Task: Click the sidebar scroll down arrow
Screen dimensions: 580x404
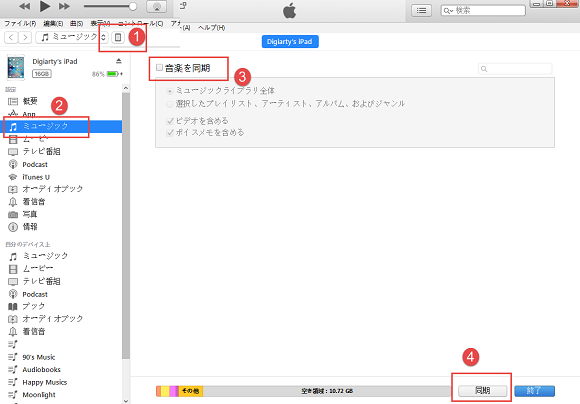Action: point(126,401)
